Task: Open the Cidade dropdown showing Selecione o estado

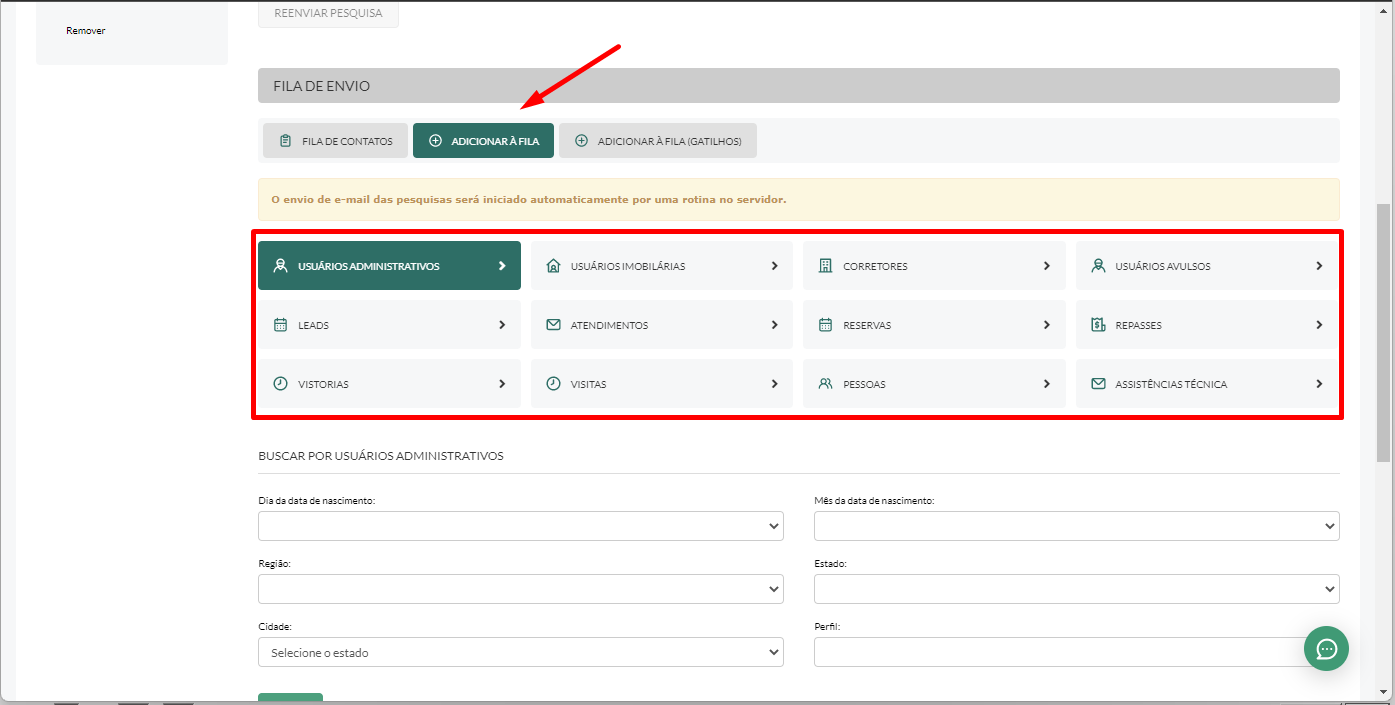Action: pos(521,652)
